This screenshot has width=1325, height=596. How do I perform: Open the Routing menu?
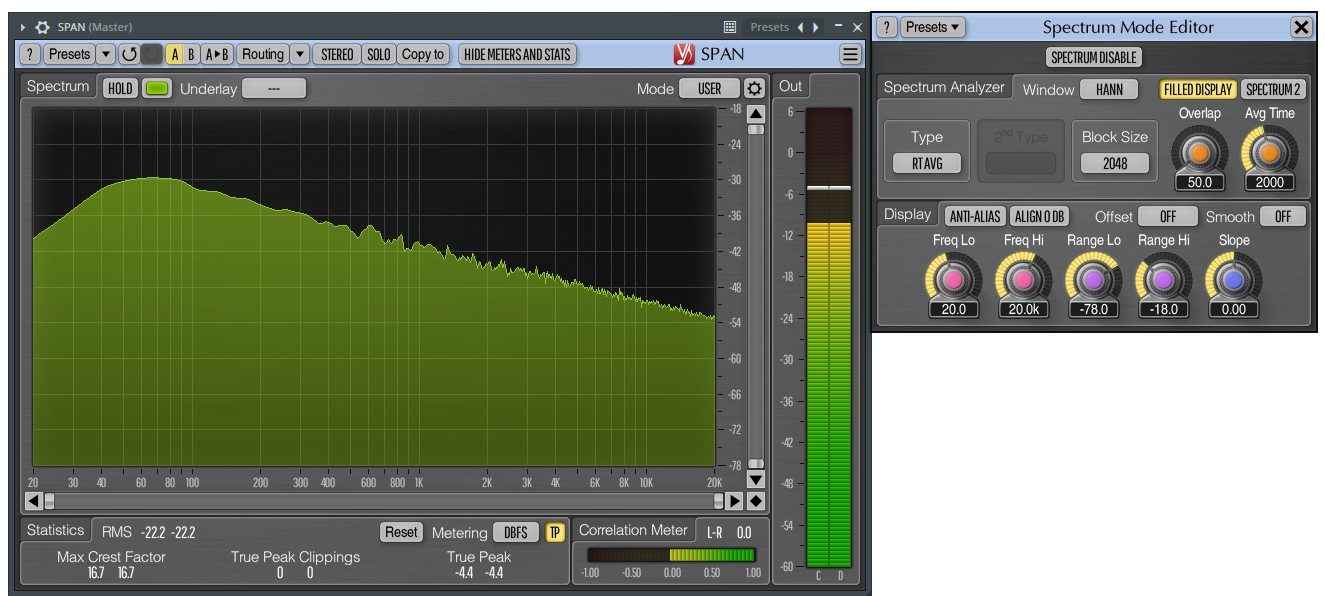click(x=263, y=54)
